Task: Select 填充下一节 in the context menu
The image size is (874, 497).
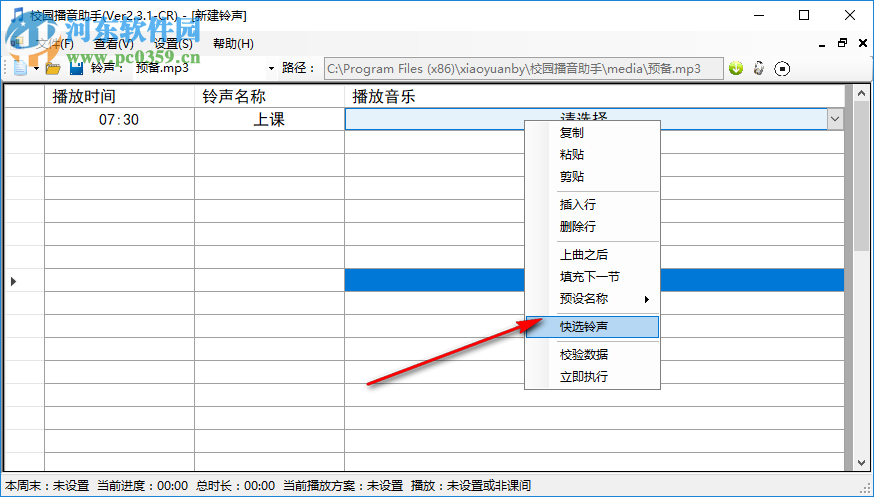Action: pyautogui.click(x=593, y=276)
